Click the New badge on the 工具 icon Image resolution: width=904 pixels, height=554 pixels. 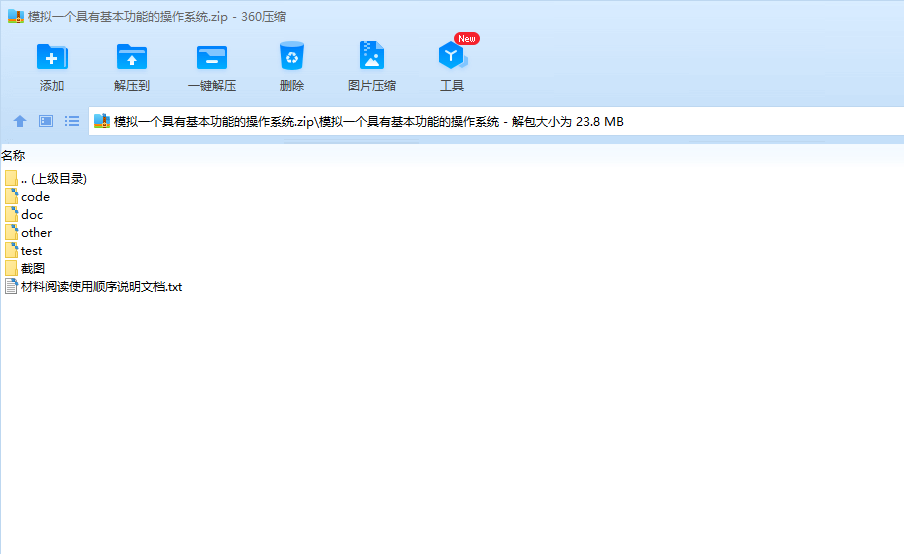pos(467,39)
